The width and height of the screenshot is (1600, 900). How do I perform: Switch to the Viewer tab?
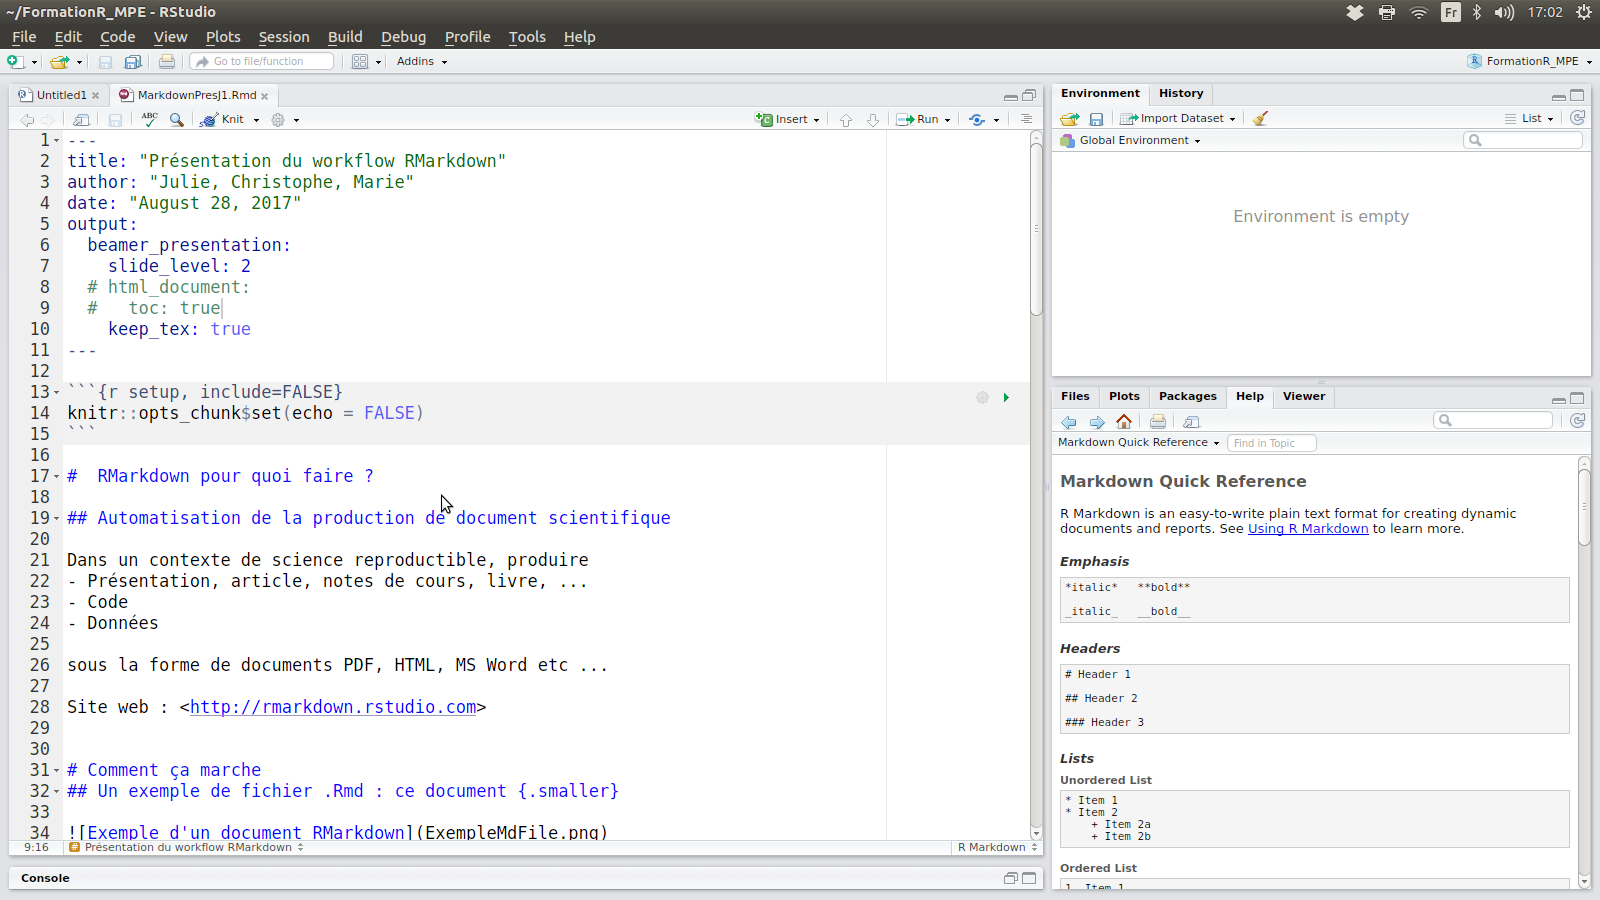(x=1304, y=396)
